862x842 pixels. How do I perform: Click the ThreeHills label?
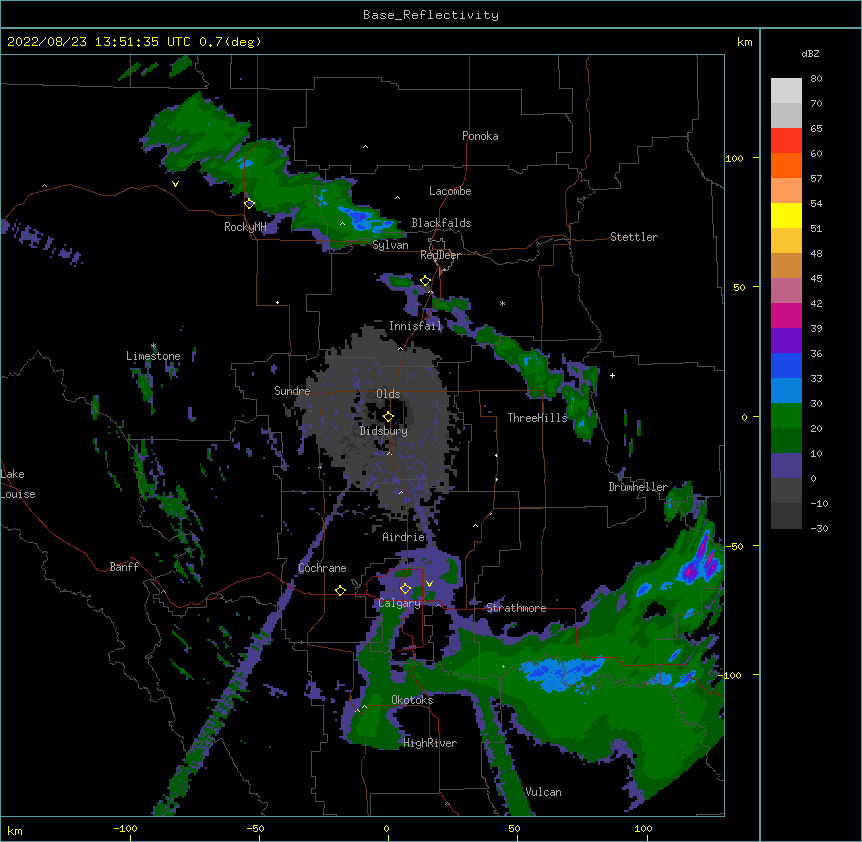tap(537, 418)
